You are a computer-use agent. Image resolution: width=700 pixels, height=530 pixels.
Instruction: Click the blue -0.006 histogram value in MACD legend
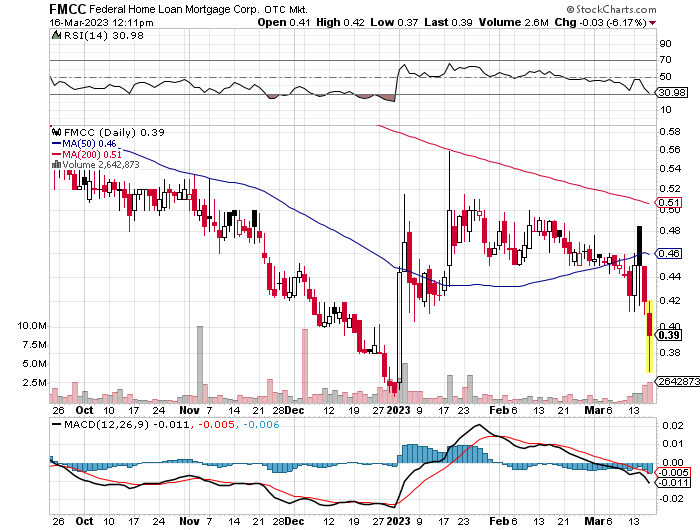(x=261, y=424)
